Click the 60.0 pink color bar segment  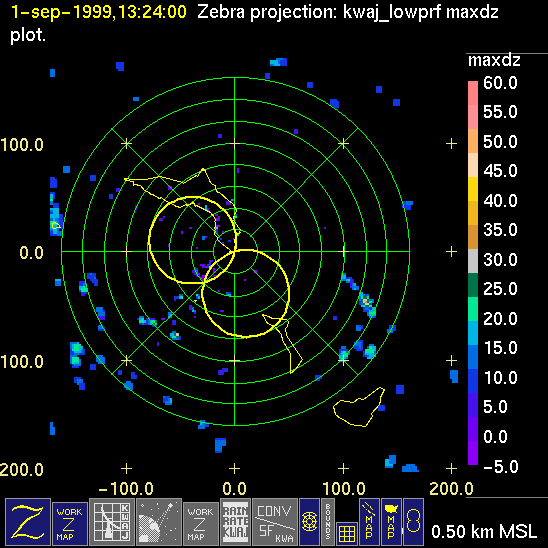(473, 93)
